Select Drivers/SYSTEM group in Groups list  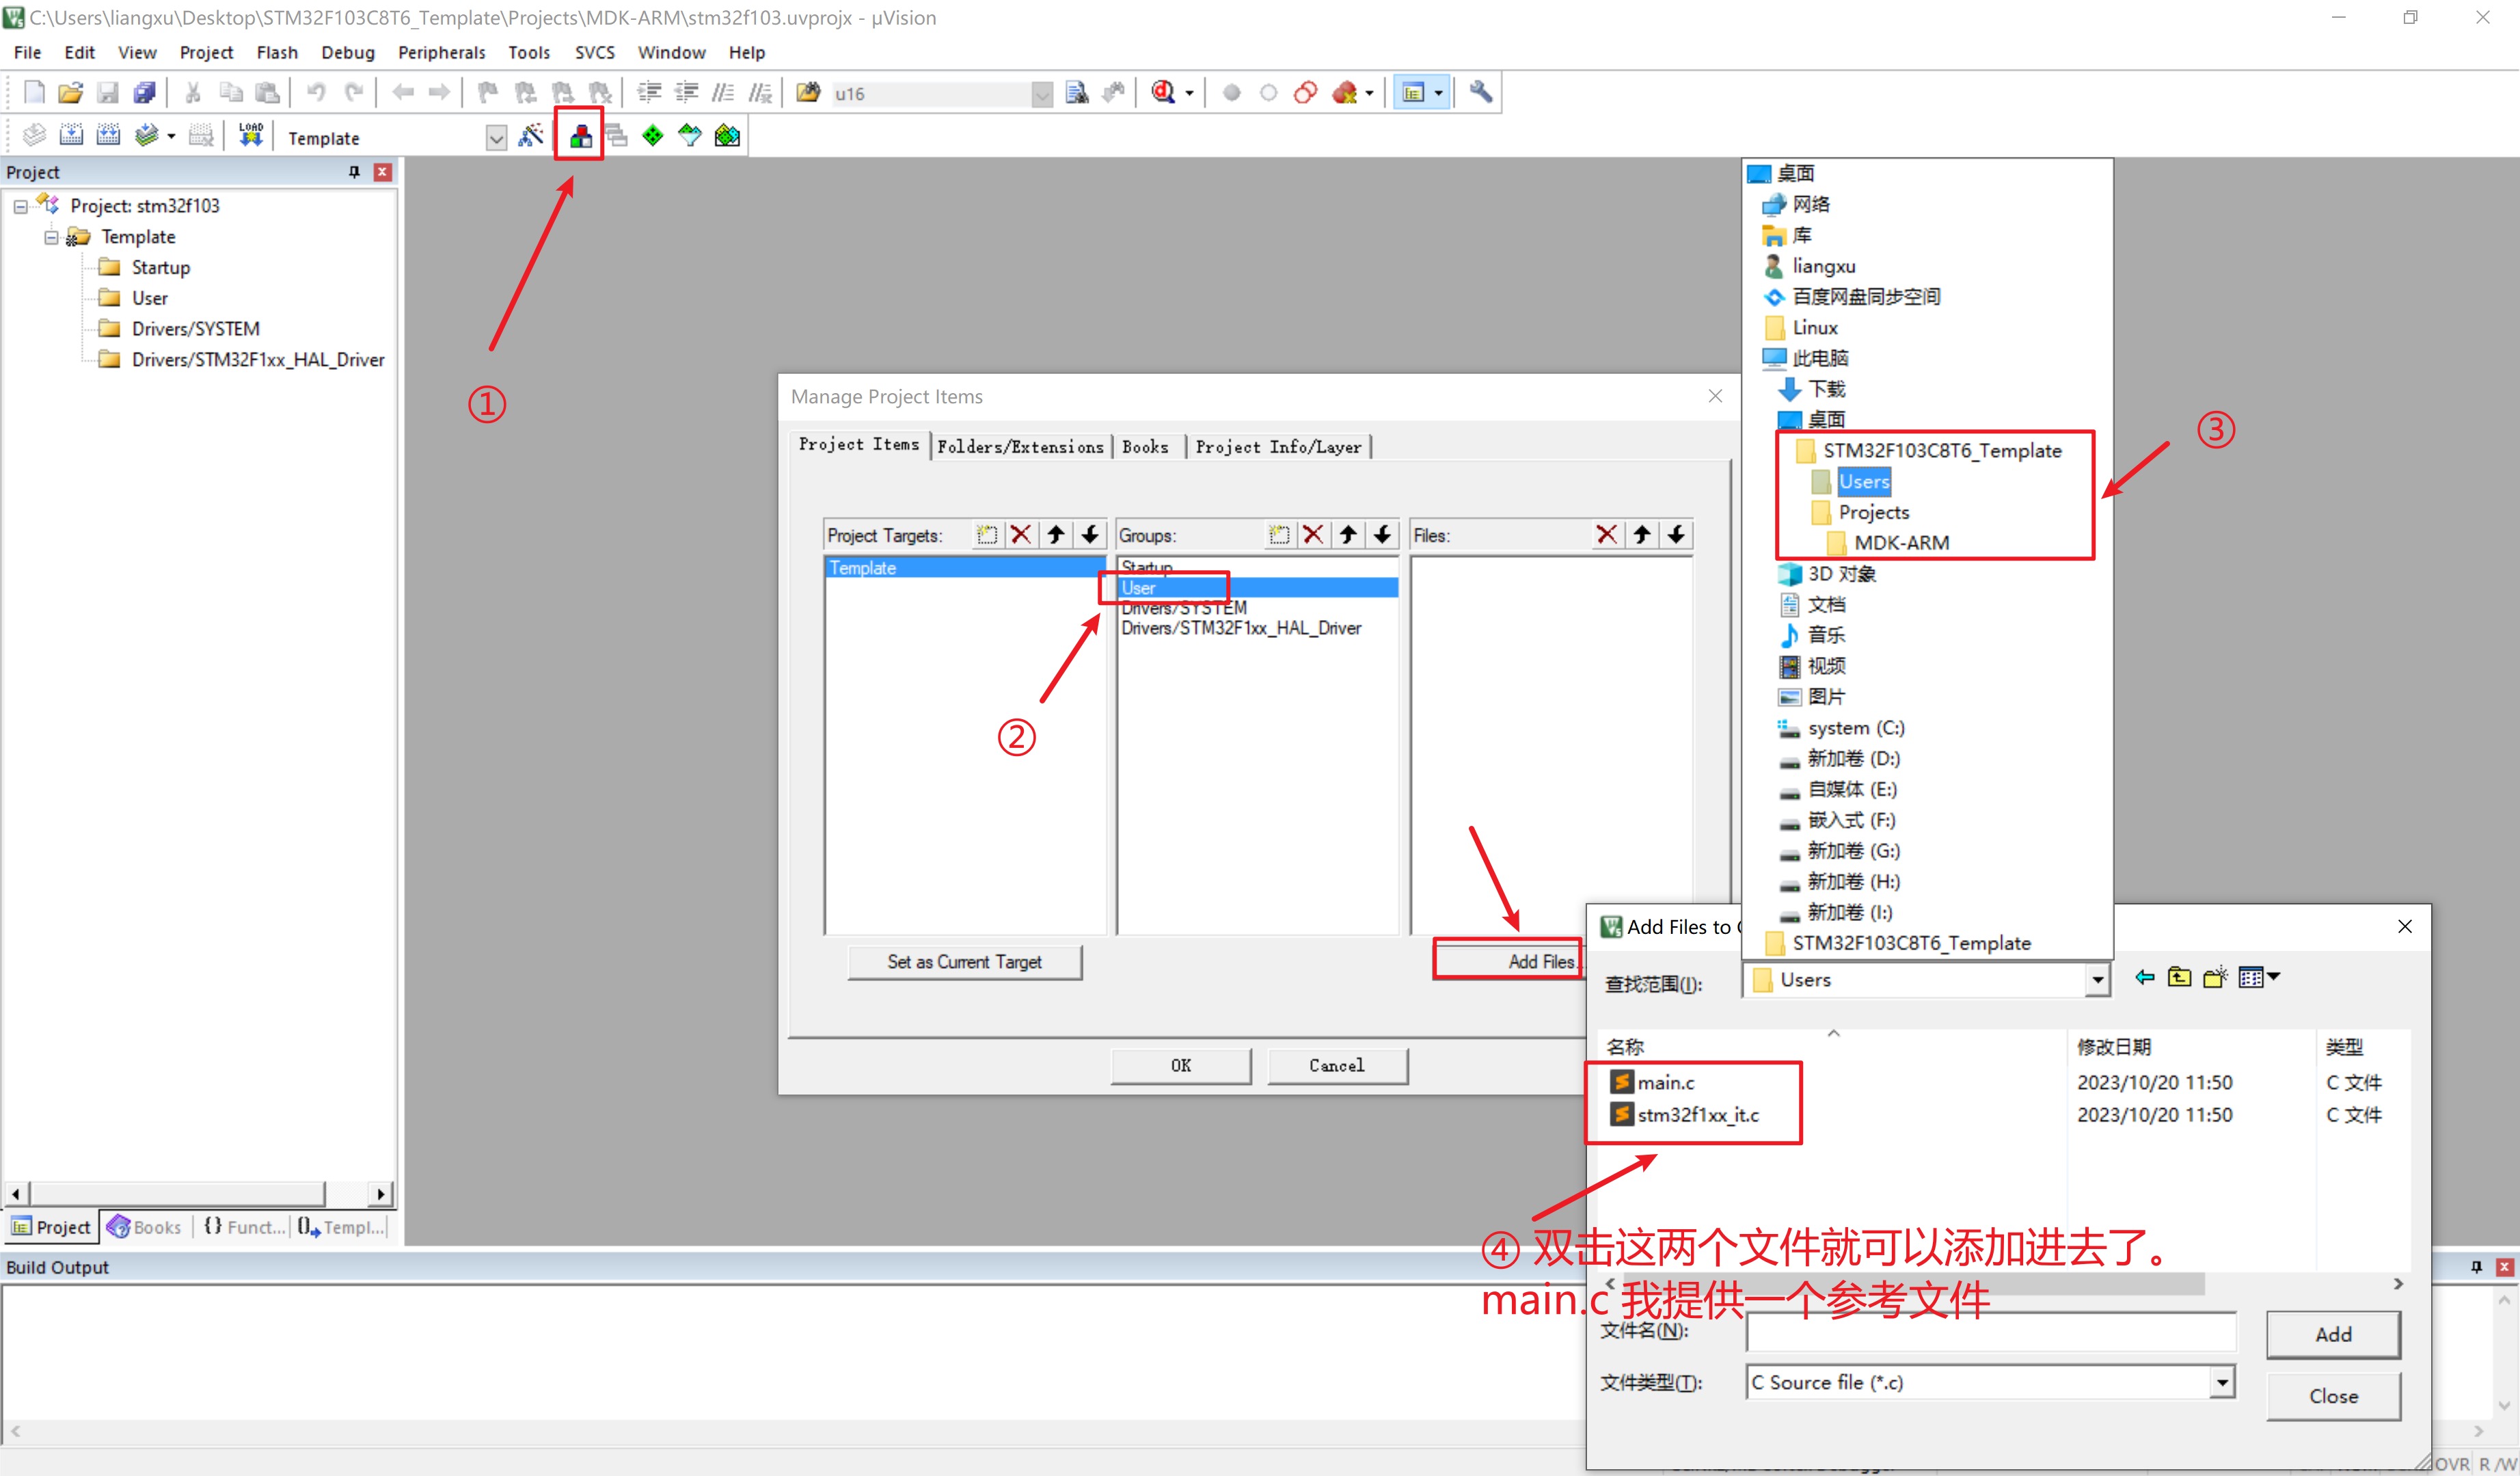[x=1184, y=608]
